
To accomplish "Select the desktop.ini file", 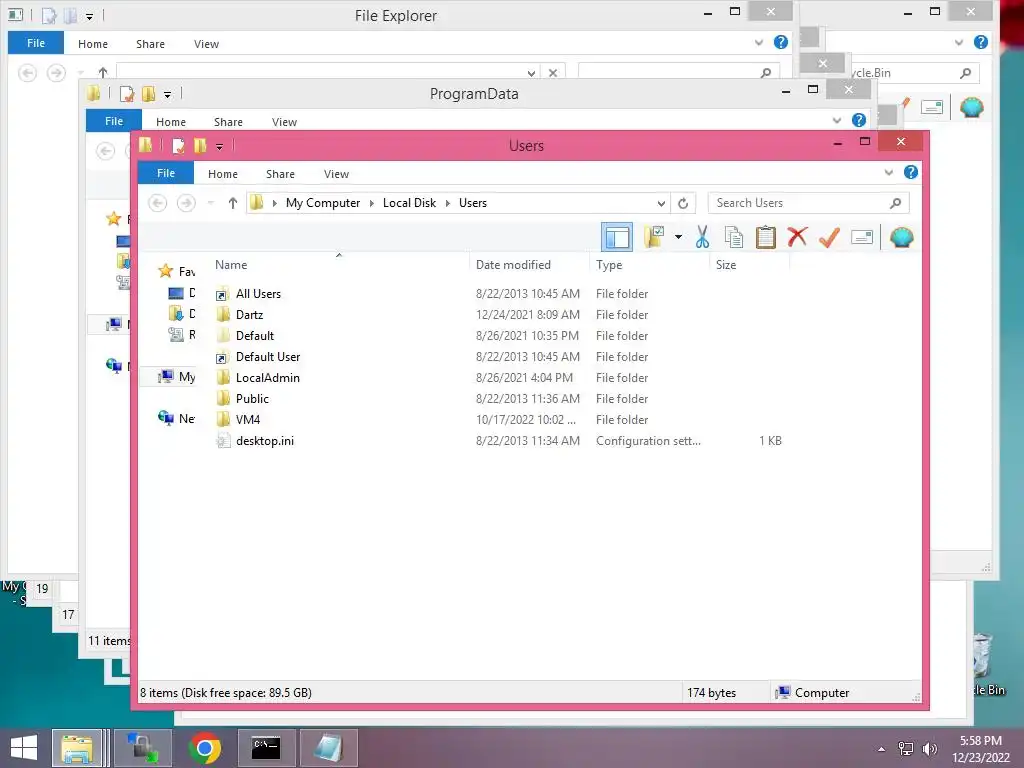I will (264, 441).
